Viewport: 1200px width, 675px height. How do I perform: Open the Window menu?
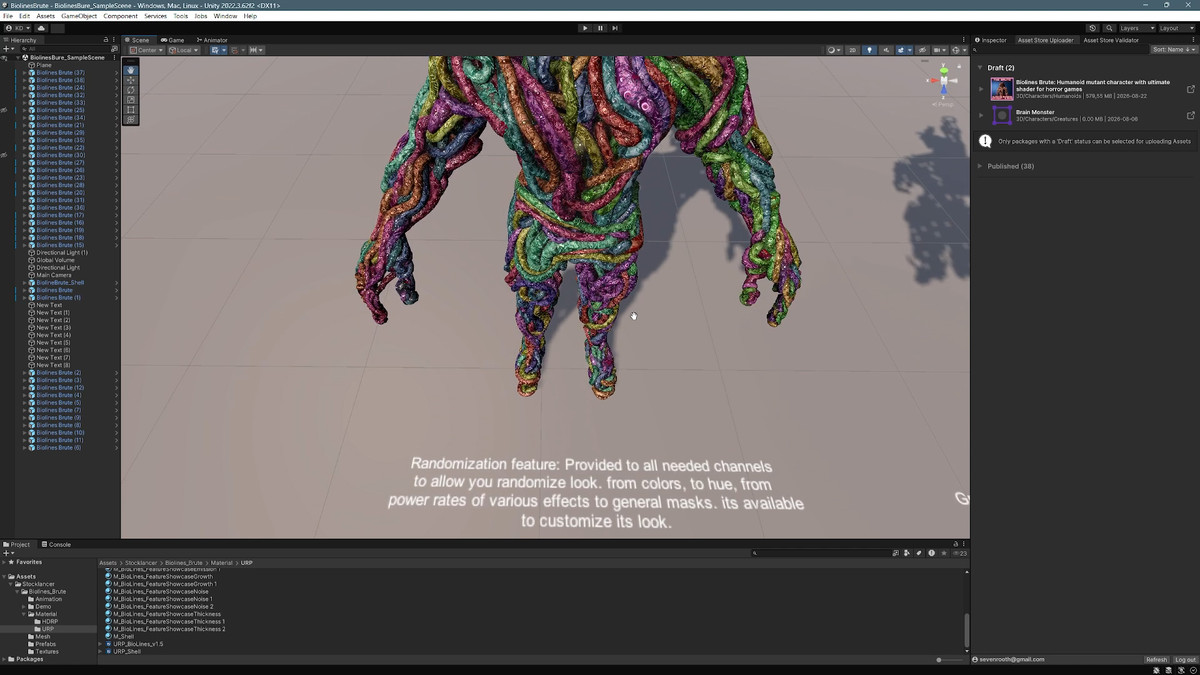click(225, 16)
